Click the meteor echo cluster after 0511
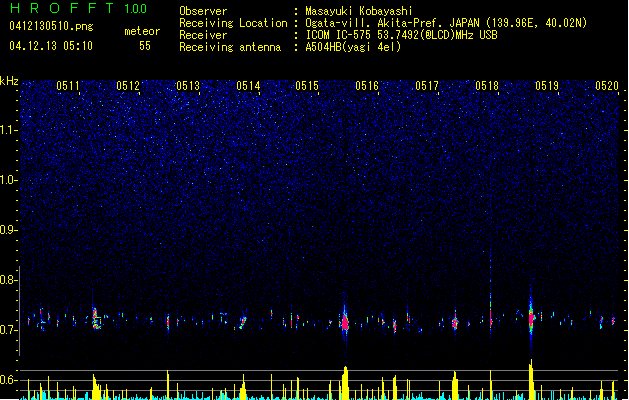Screen dimensions: 629x400 tap(95, 319)
